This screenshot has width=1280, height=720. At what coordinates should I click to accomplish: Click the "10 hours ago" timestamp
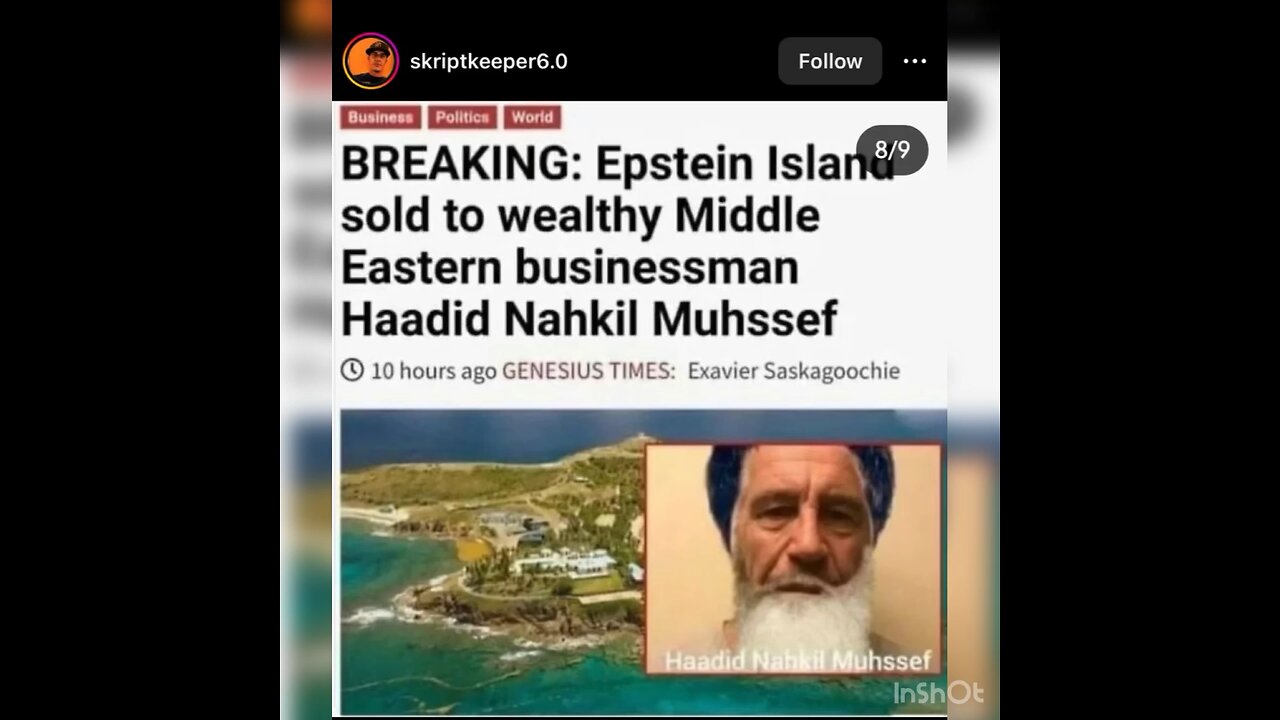point(434,371)
